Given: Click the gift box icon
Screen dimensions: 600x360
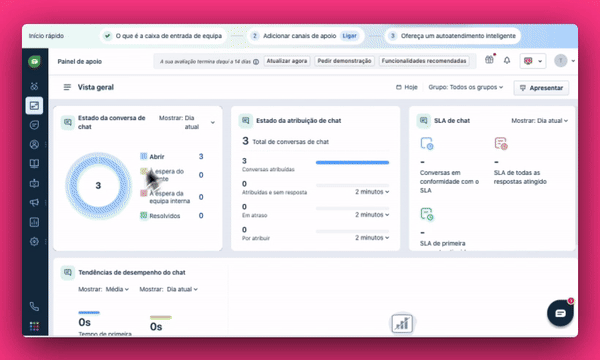Looking at the screenshot, I should tap(489, 60).
